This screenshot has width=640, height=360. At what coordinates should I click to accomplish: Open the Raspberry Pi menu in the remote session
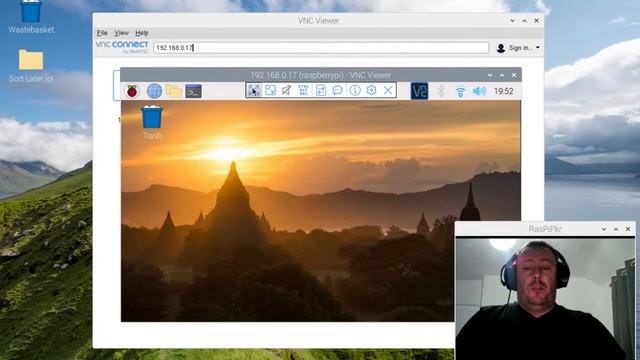tap(132, 91)
